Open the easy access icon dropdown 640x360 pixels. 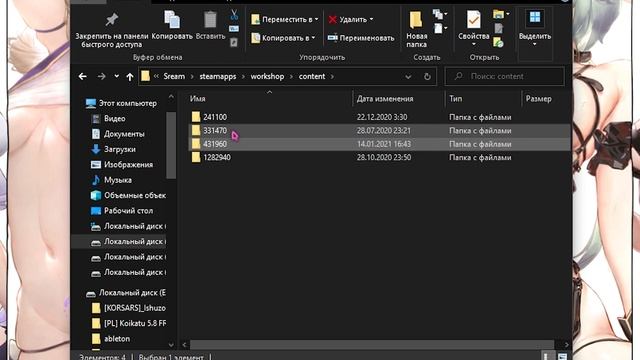[x=440, y=28]
